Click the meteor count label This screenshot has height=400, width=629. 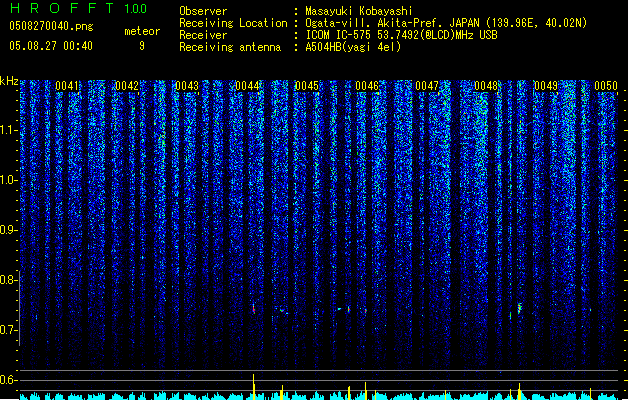coord(142,31)
